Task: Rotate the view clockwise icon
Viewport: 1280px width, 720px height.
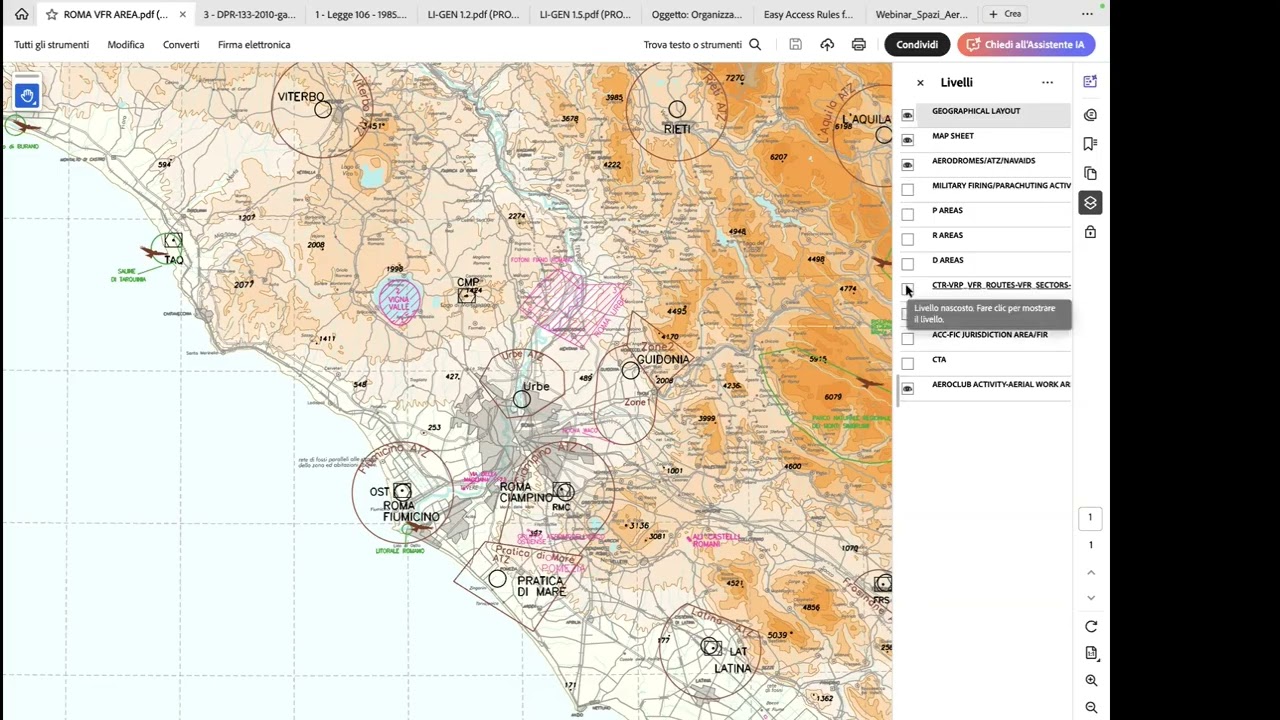Action: click(x=1091, y=627)
